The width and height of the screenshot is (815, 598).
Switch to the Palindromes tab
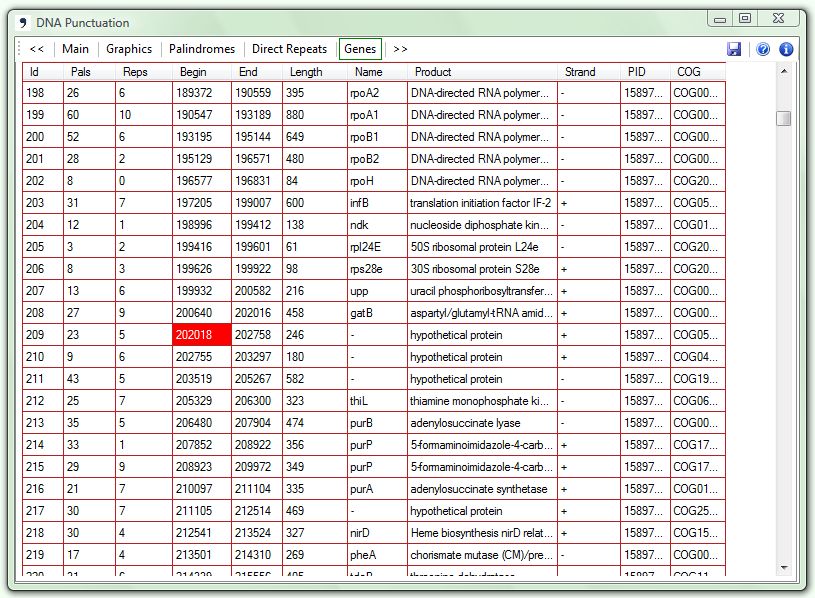202,49
